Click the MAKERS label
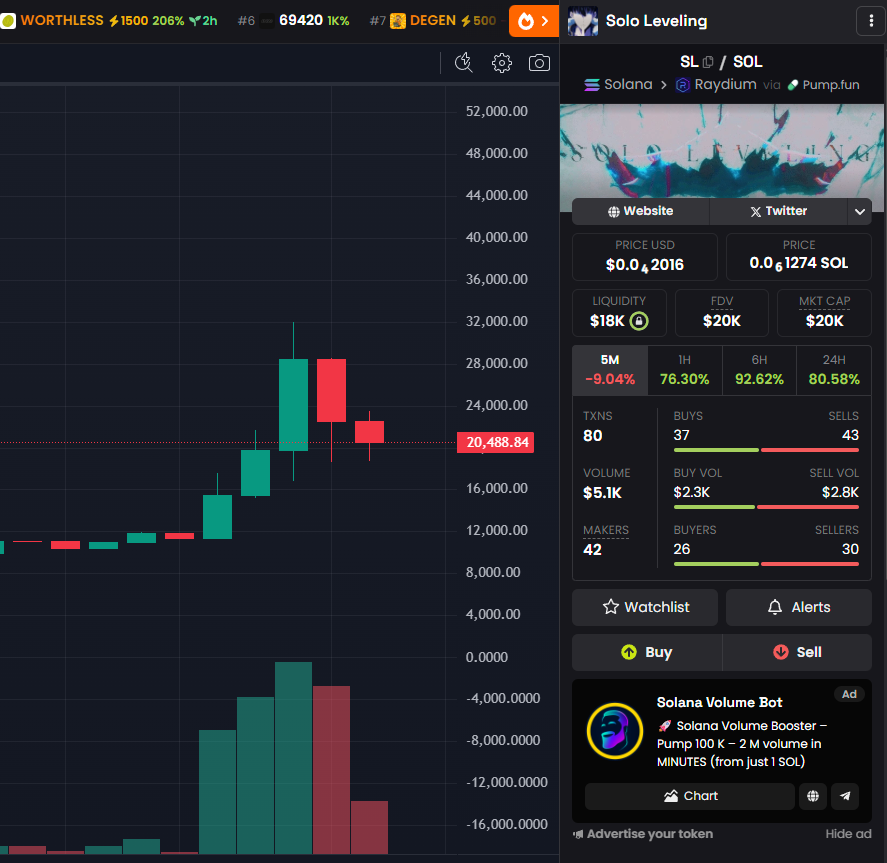 [x=606, y=530]
